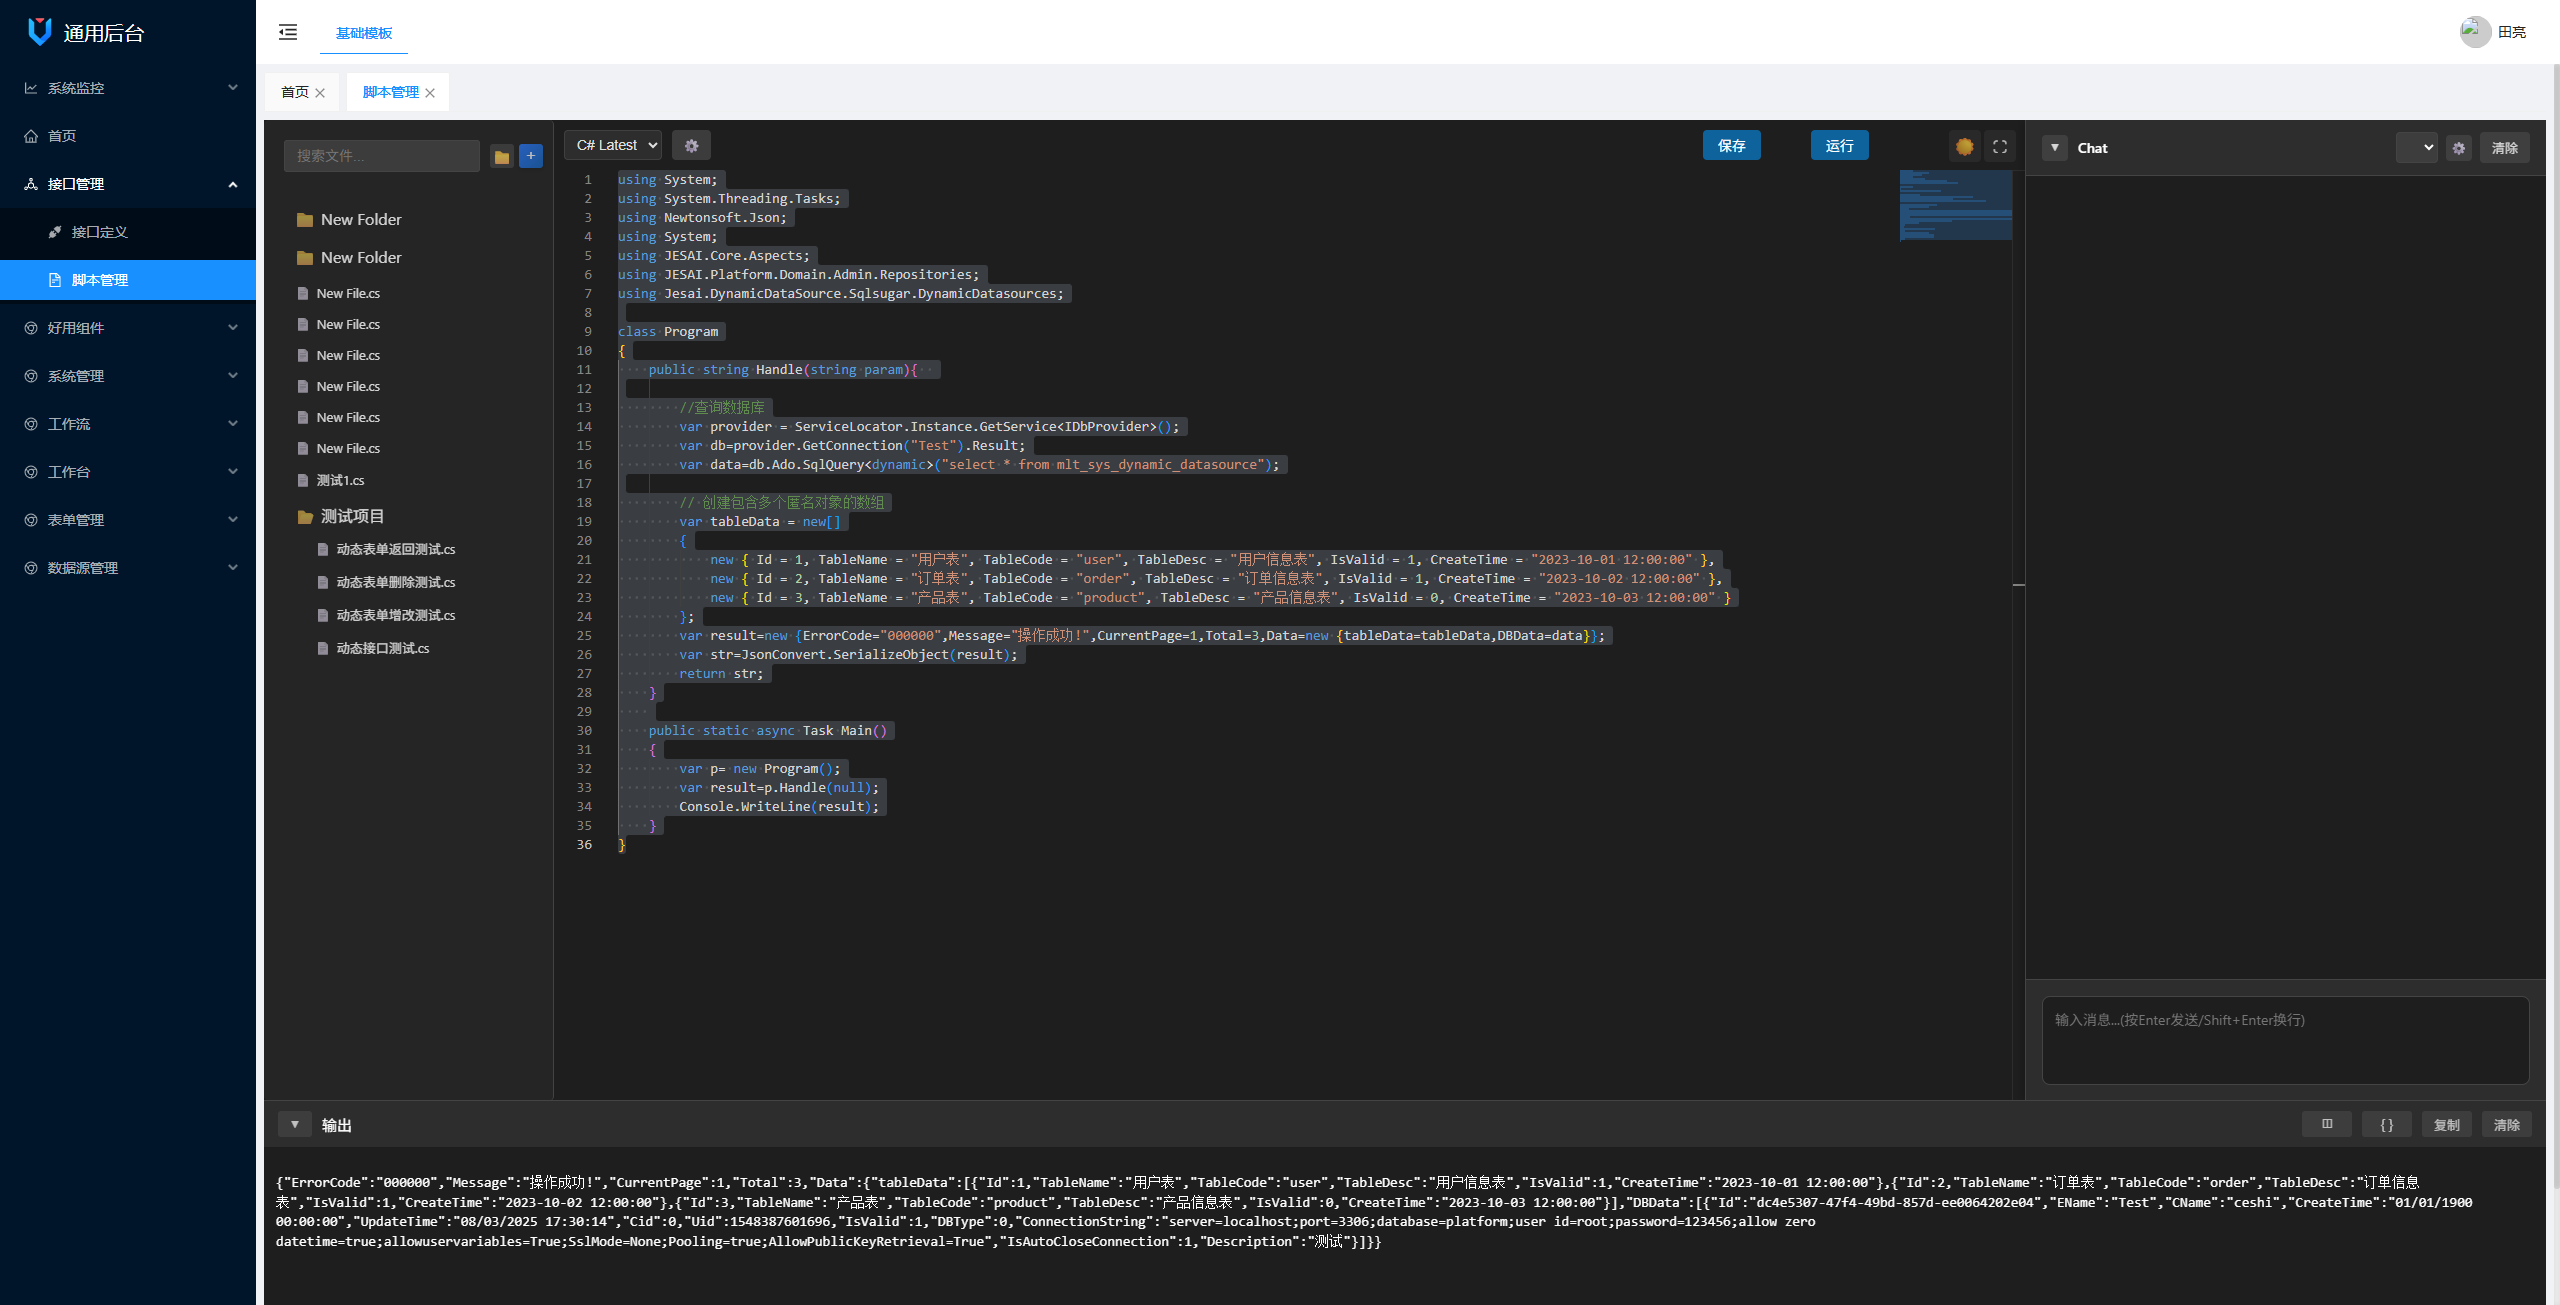Click the fullscreen editor icon
Viewport: 2560px width, 1305px height.
pyautogui.click(x=1999, y=146)
